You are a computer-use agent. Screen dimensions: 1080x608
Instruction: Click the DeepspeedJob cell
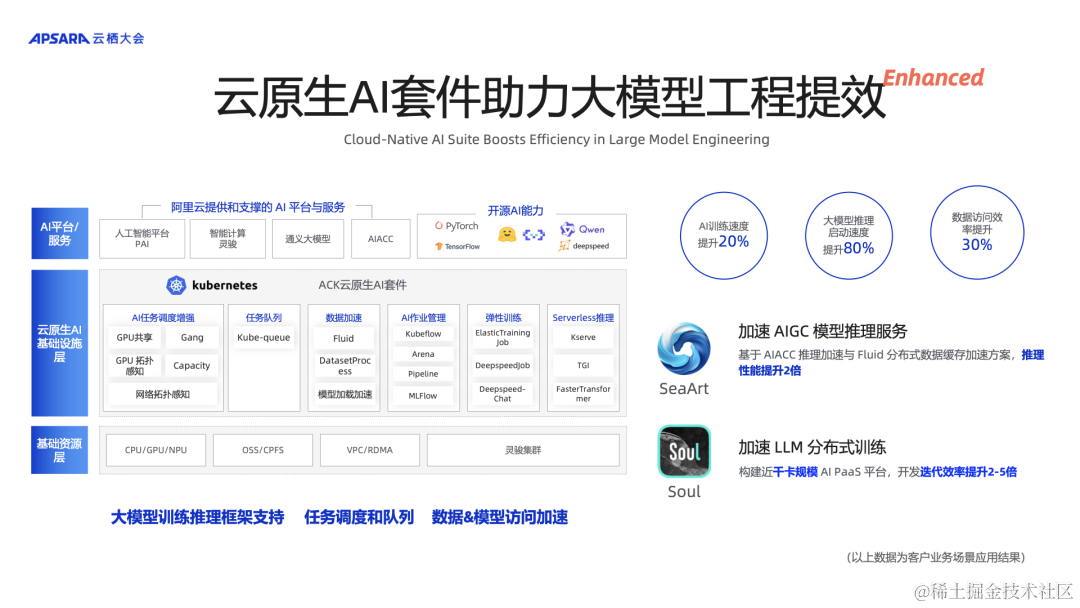[x=503, y=366]
